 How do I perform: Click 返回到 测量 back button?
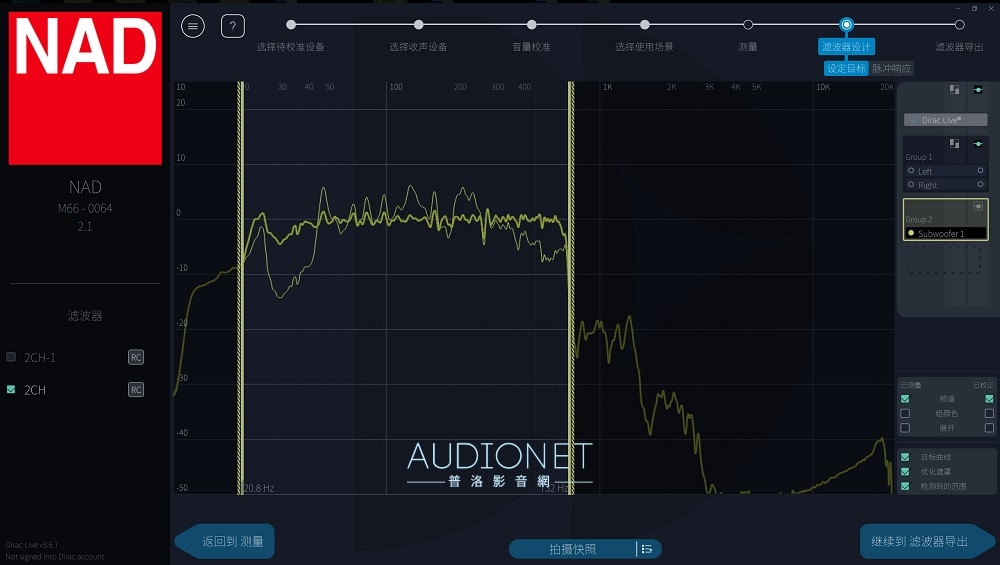point(224,541)
